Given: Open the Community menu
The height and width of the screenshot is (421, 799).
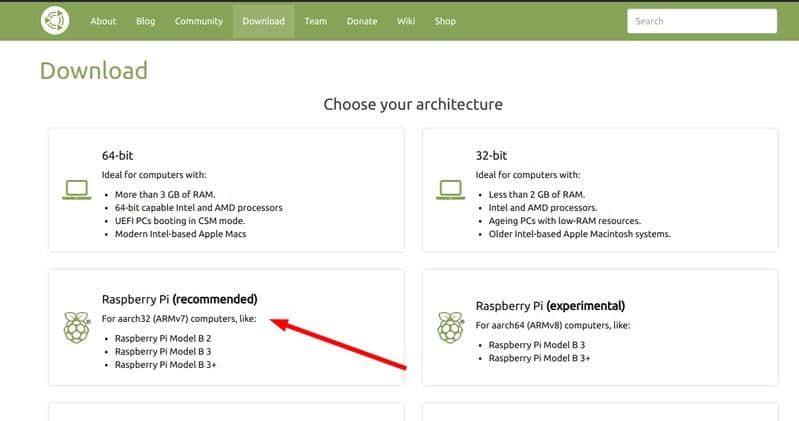Looking at the screenshot, I should [x=199, y=21].
